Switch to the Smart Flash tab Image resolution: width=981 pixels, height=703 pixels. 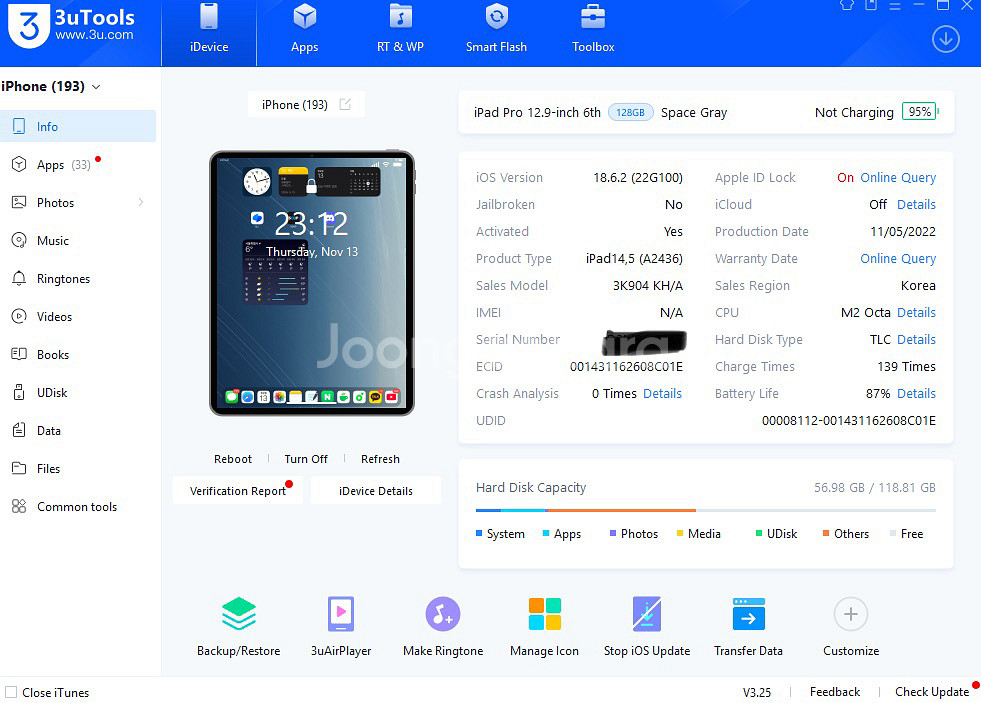coord(496,29)
